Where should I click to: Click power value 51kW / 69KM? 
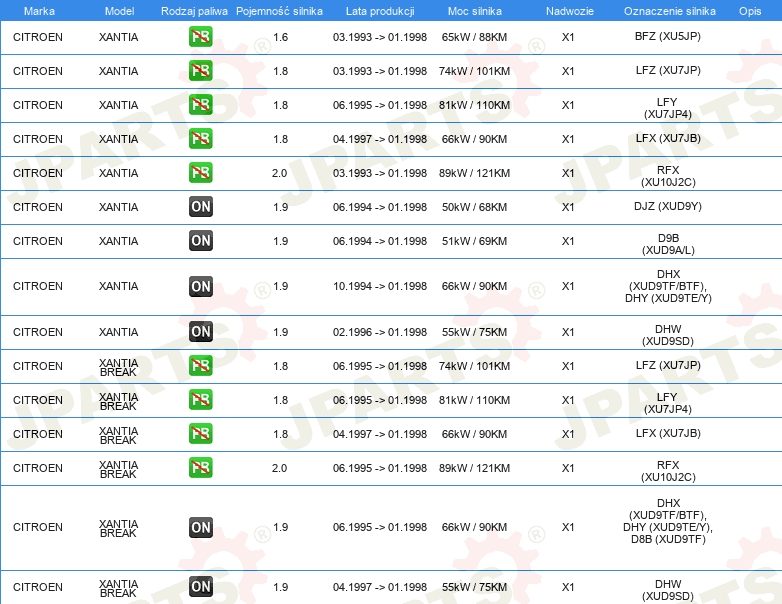pyautogui.click(x=474, y=241)
